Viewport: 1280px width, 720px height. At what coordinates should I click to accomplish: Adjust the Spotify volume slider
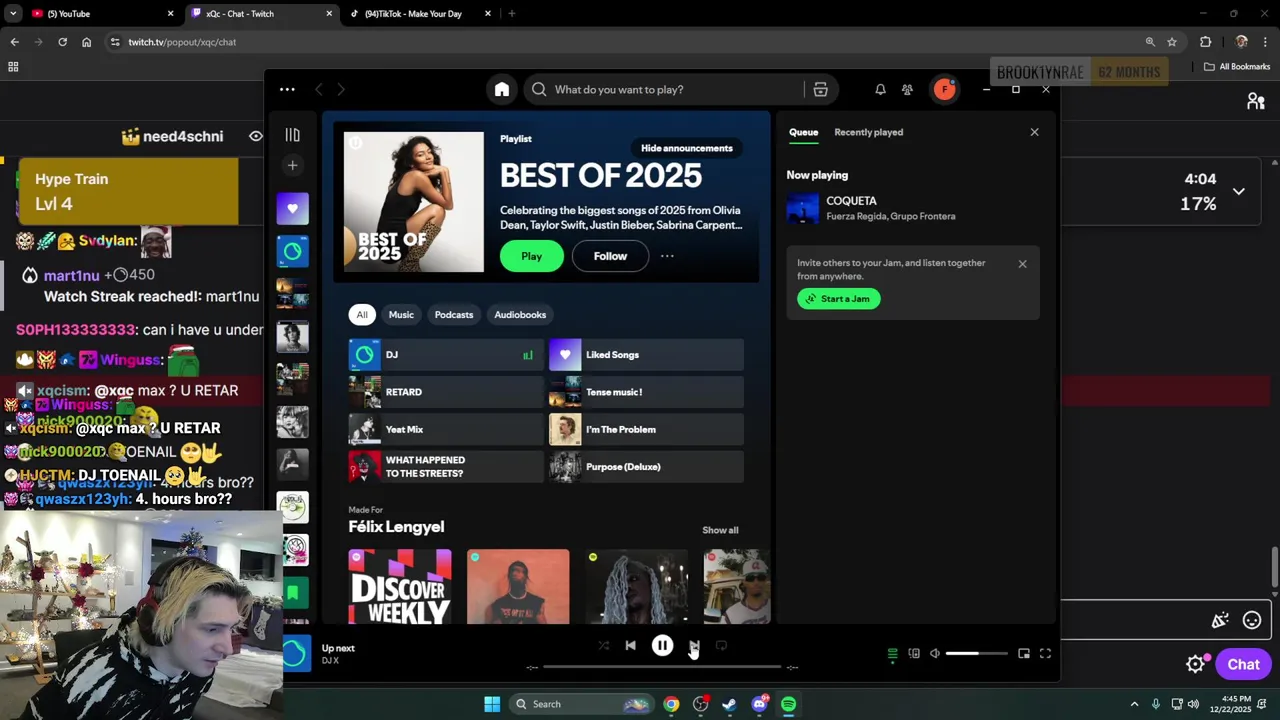click(x=976, y=654)
